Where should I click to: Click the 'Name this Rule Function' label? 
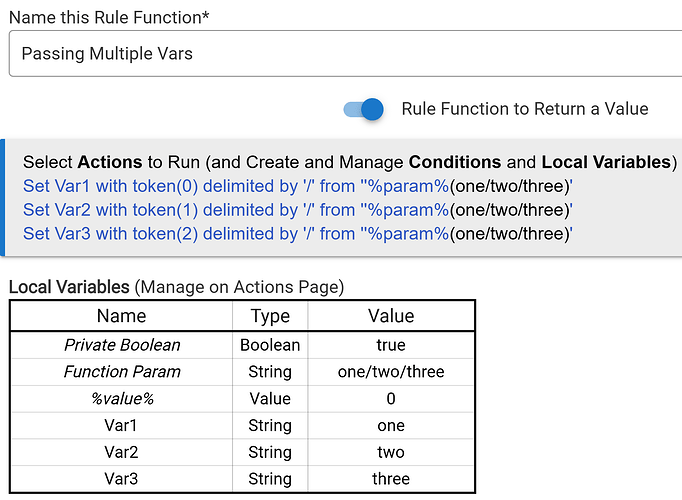[115, 16]
